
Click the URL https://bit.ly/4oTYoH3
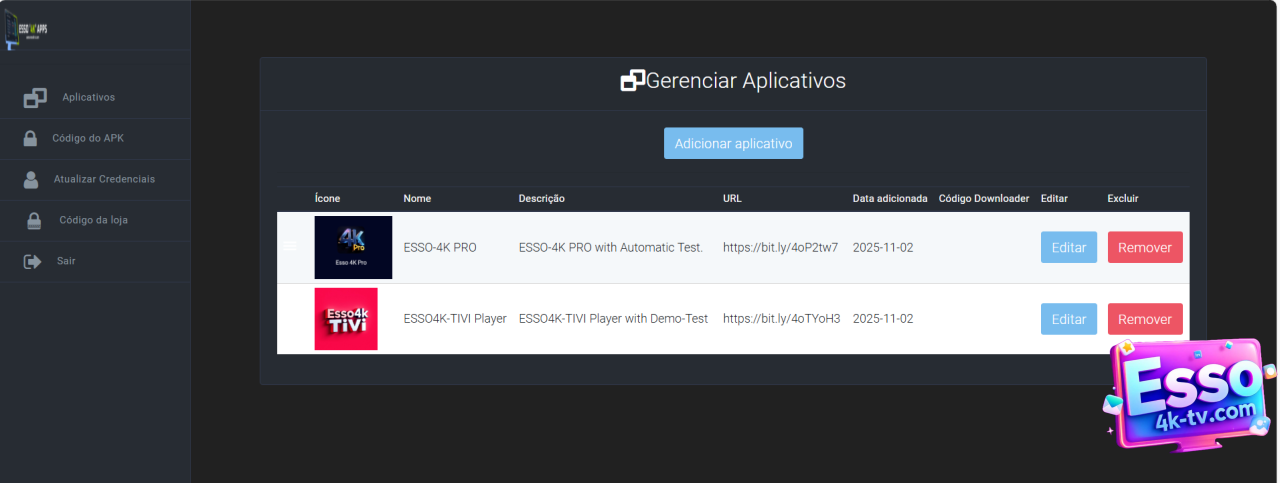coord(781,319)
